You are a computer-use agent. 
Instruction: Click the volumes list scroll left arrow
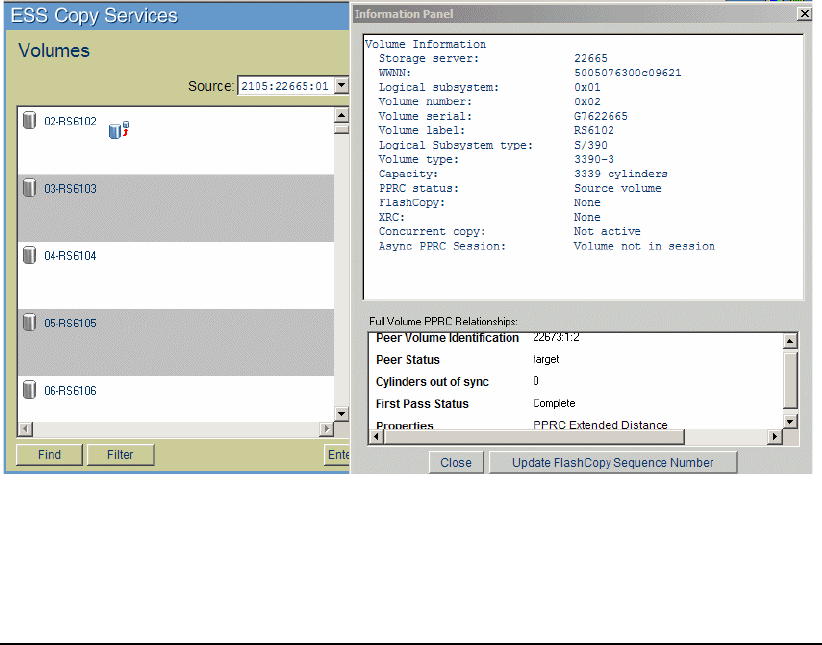[x=25, y=429]
